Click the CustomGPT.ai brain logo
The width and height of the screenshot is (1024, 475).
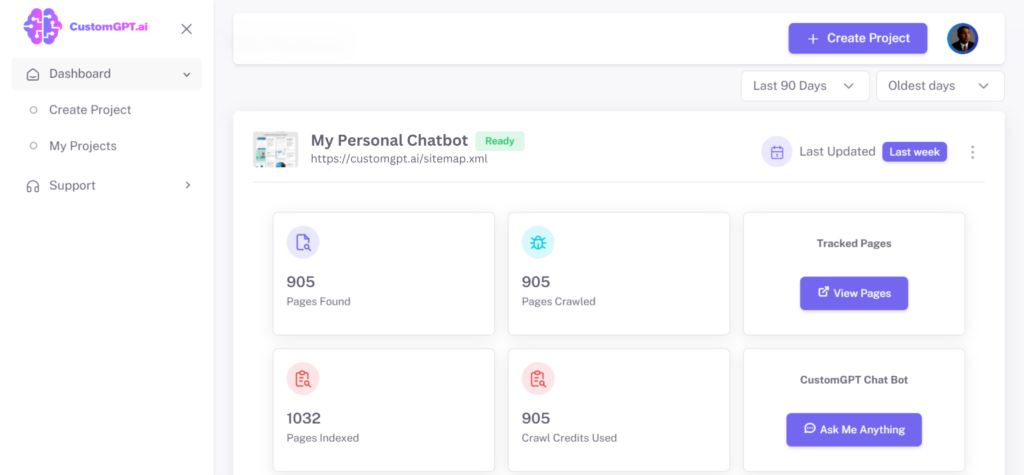click(42, 26)
